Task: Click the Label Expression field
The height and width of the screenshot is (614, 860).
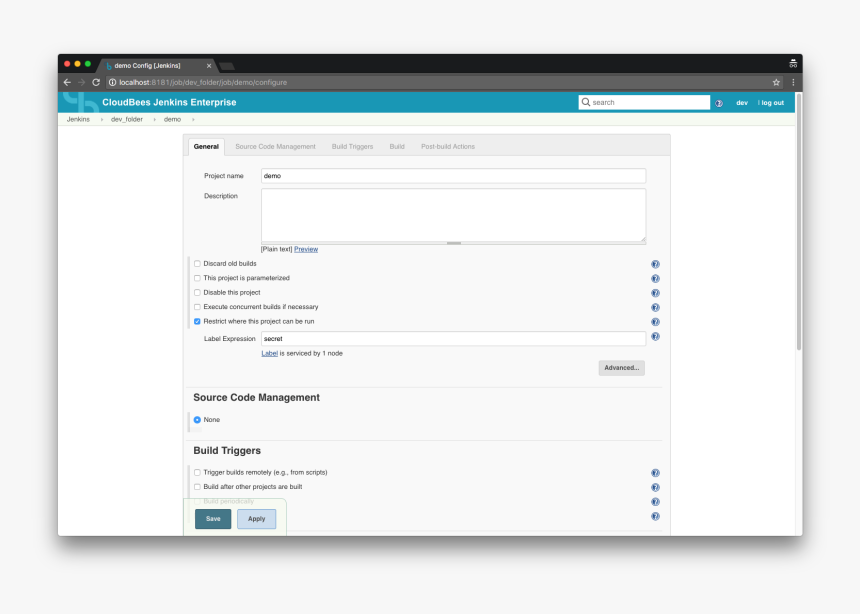Action: [454, 339]
